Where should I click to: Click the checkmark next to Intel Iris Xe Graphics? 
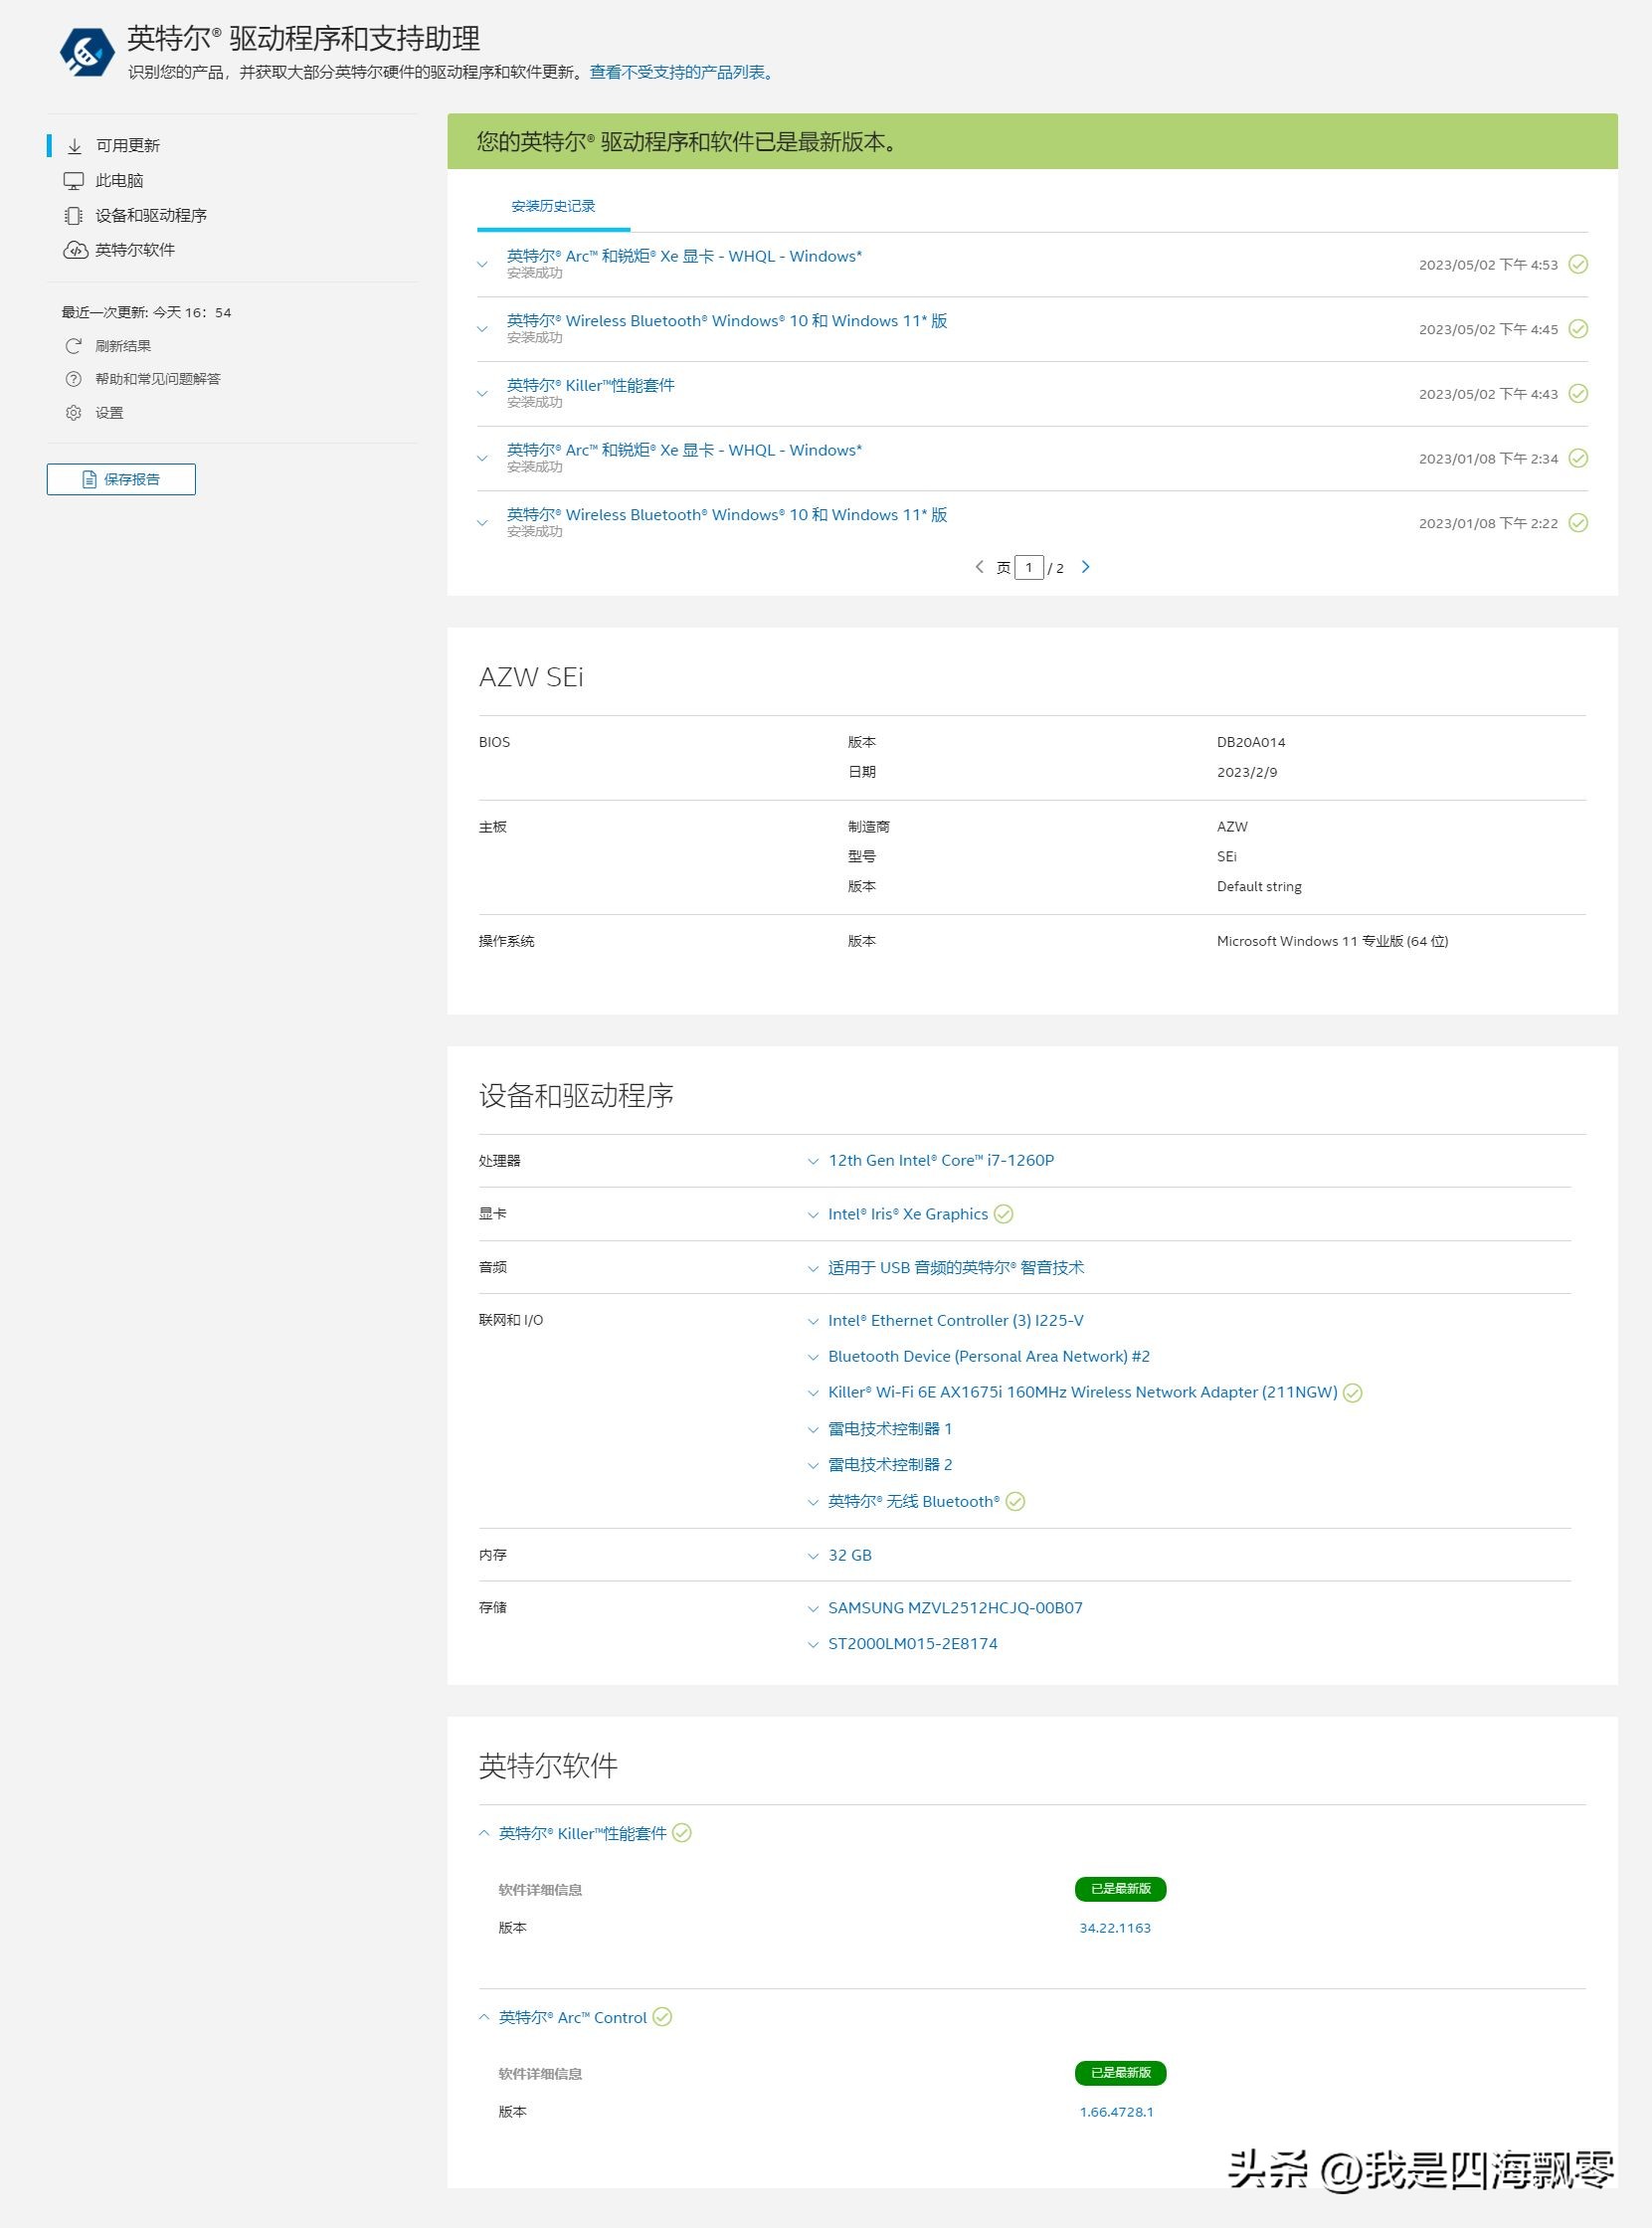pos(1004,1214)
